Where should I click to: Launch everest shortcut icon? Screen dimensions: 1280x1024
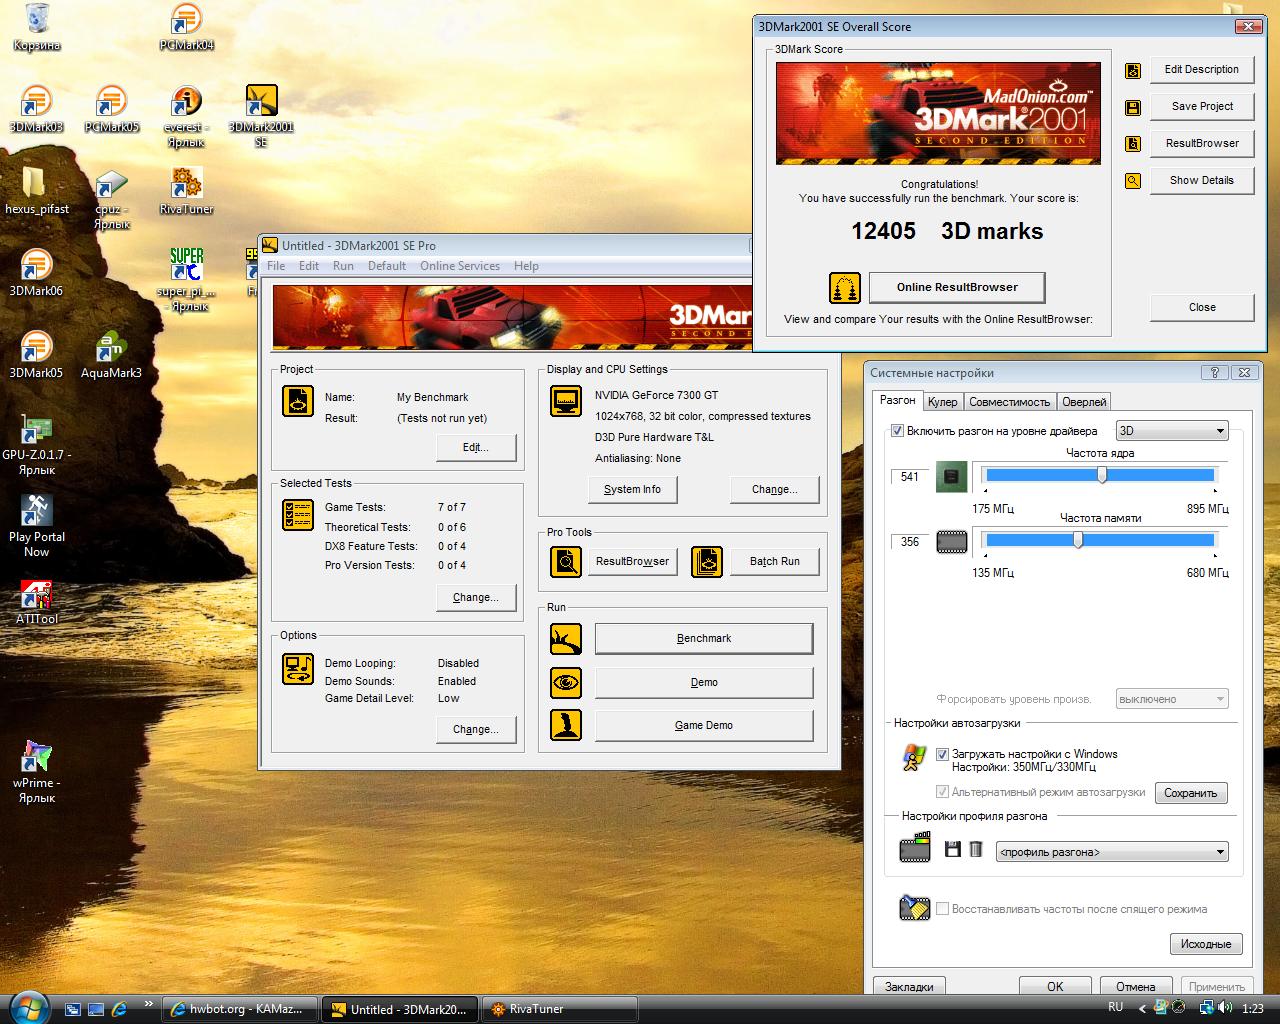(186, 116)
